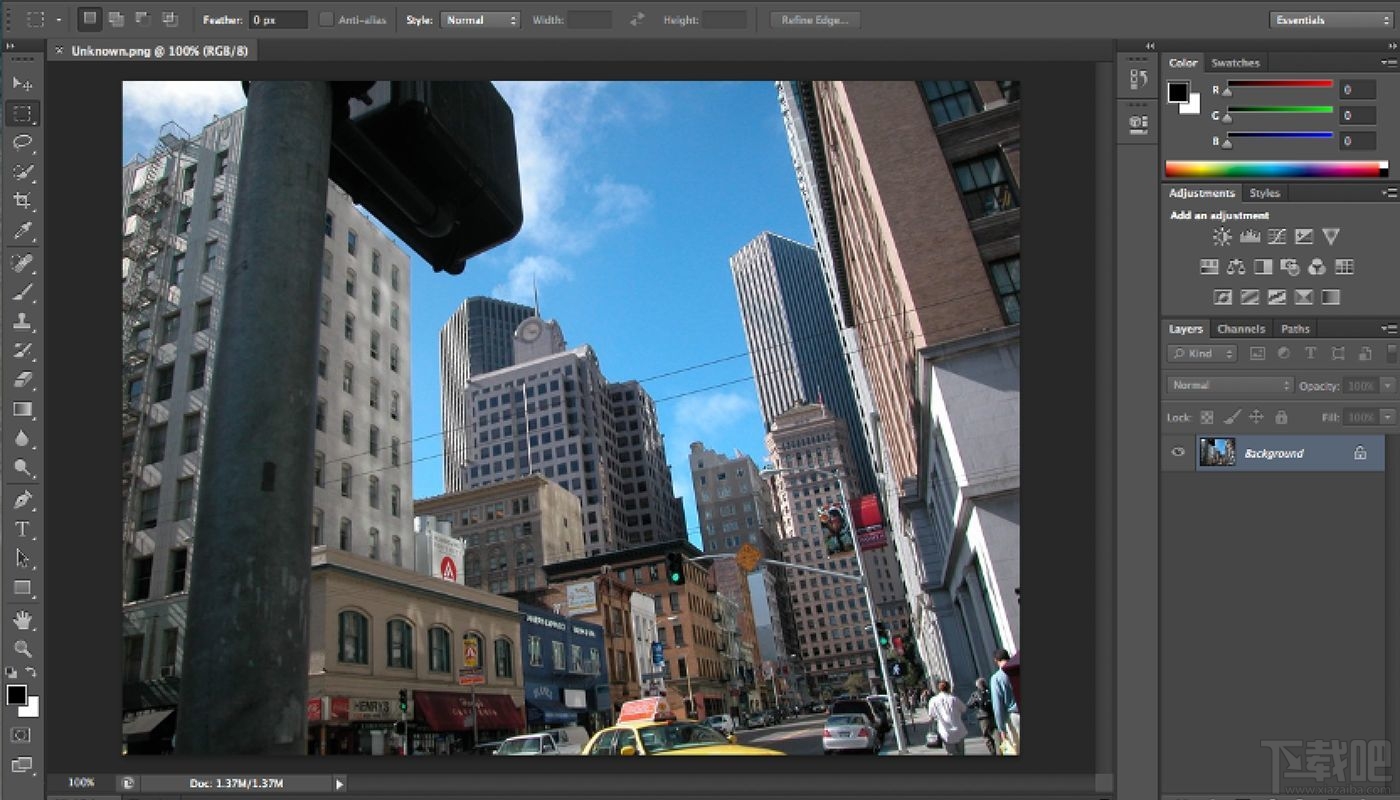This screenshot has height=800, width=1400.
Task: Switch to the Channels tab
Action: 1241,328
